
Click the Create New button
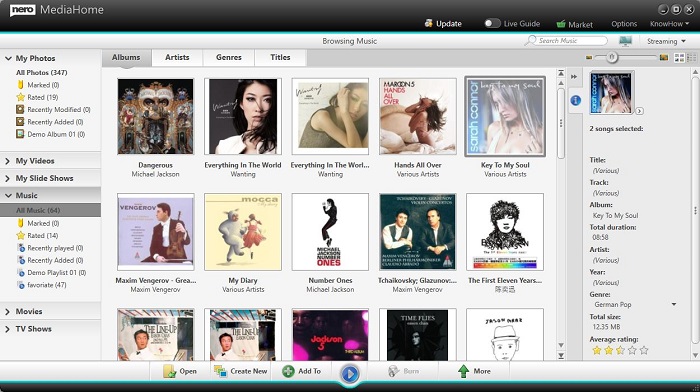(240, 371)
